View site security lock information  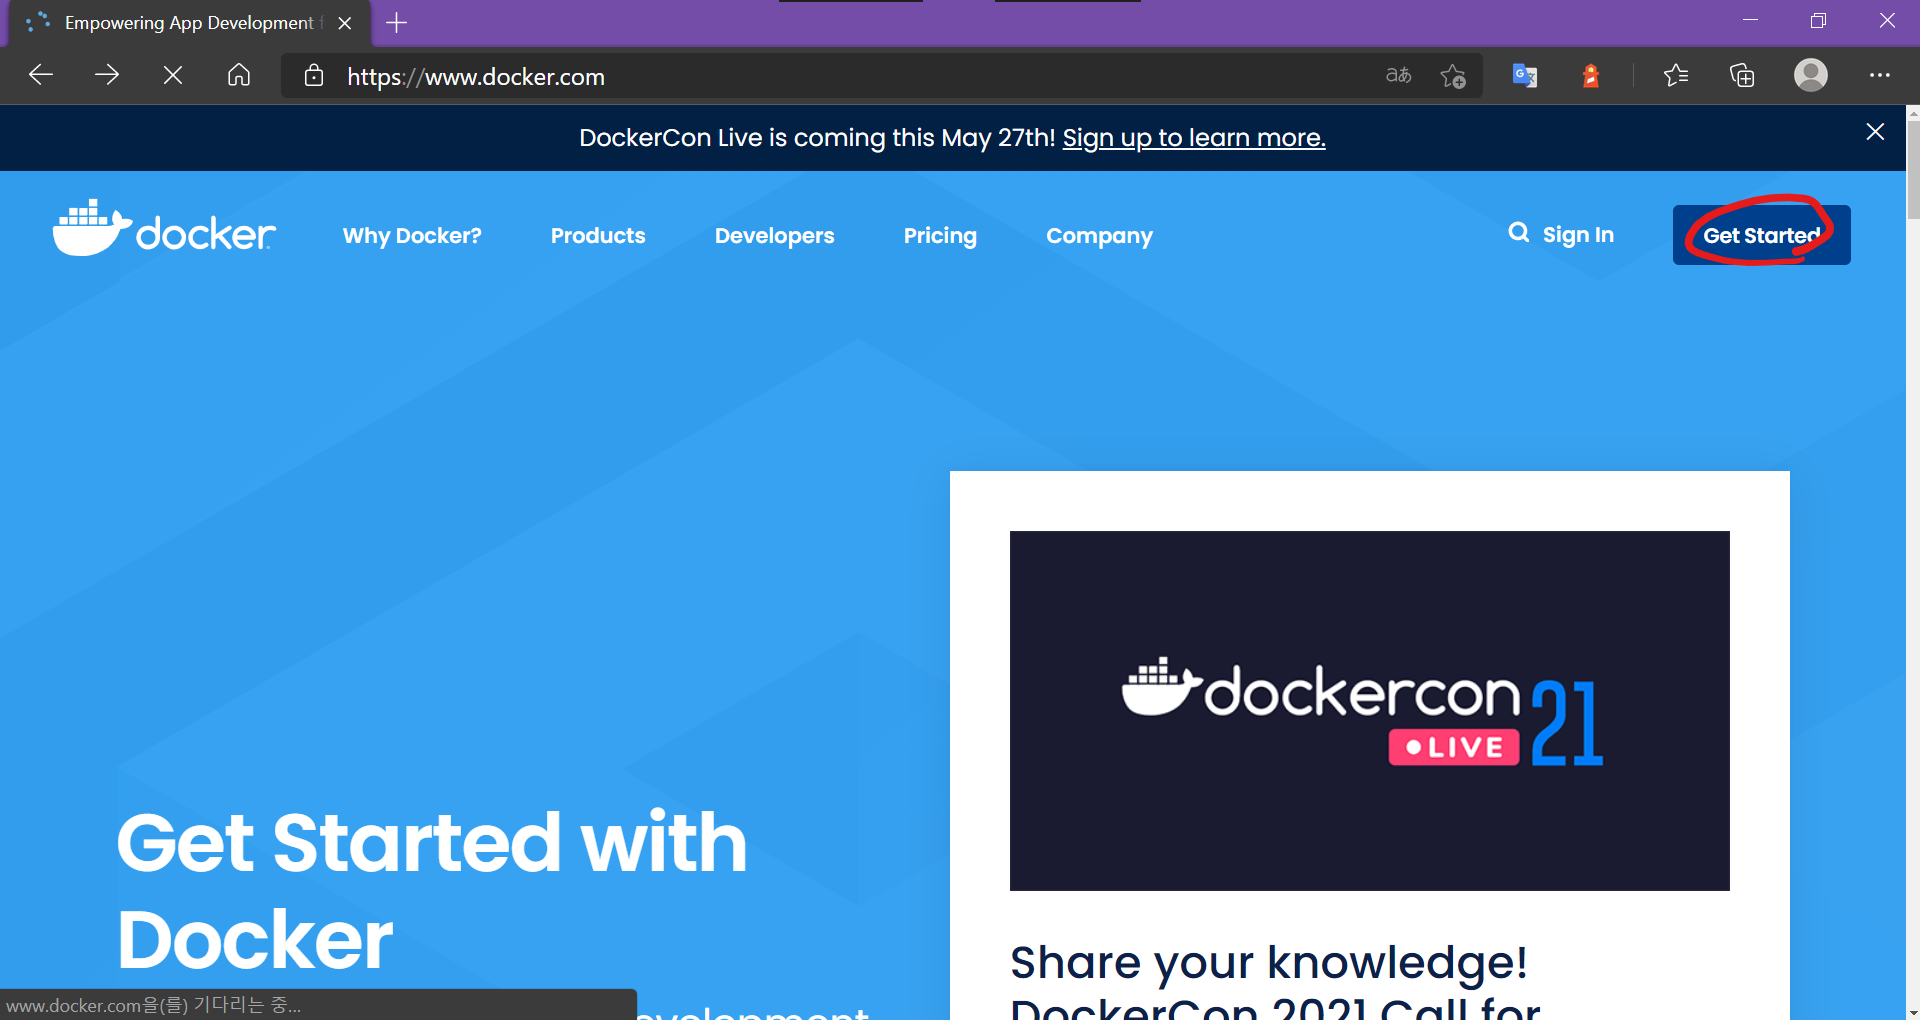(314, 76)
